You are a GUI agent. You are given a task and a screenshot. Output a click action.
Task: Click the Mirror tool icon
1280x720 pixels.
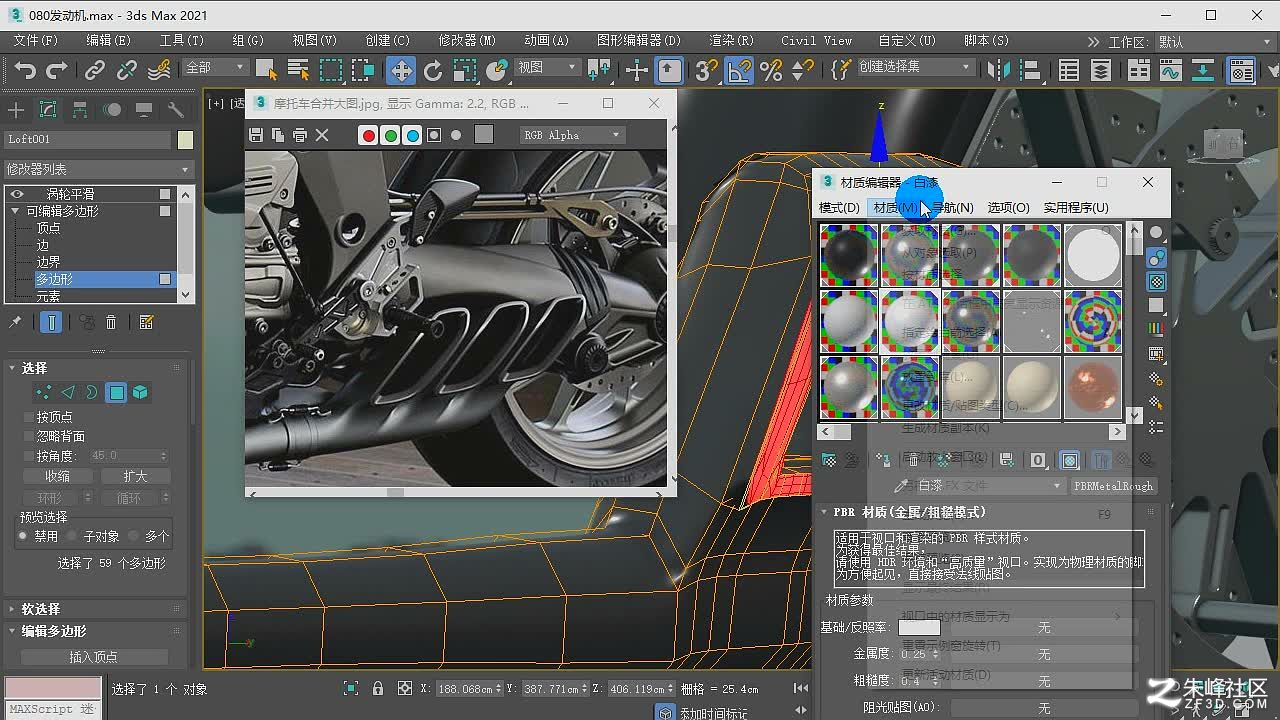point(997,70)
